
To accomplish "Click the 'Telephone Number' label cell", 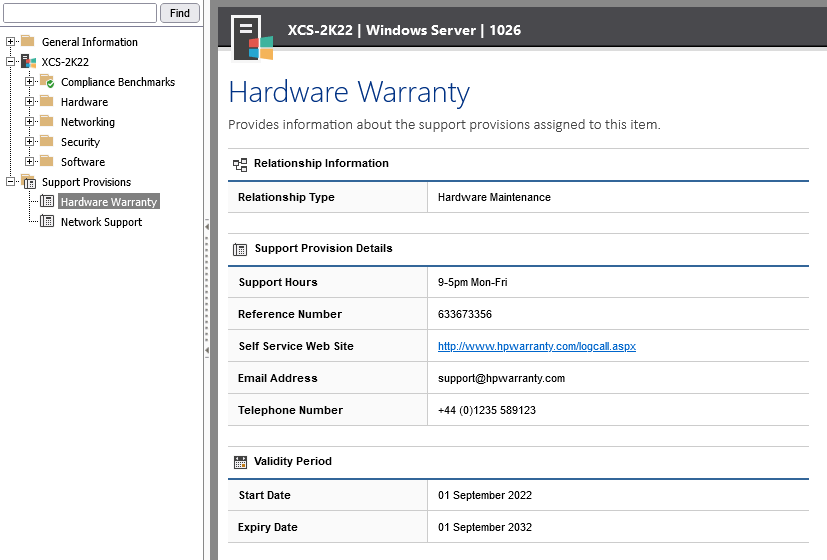I will tap(328, 410).
